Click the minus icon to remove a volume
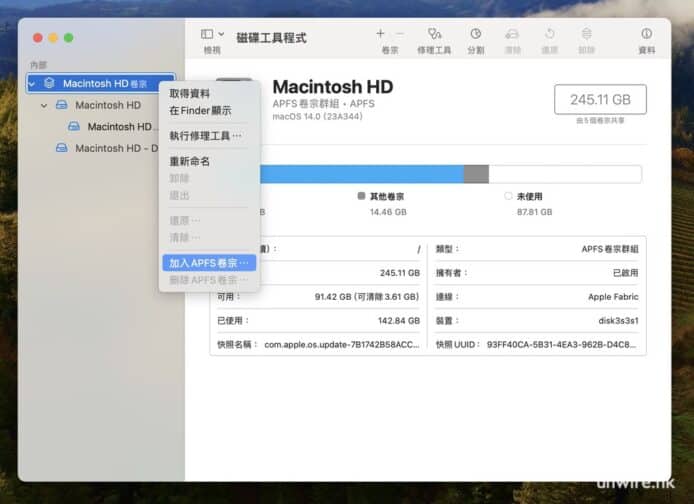 pos(400,34)
